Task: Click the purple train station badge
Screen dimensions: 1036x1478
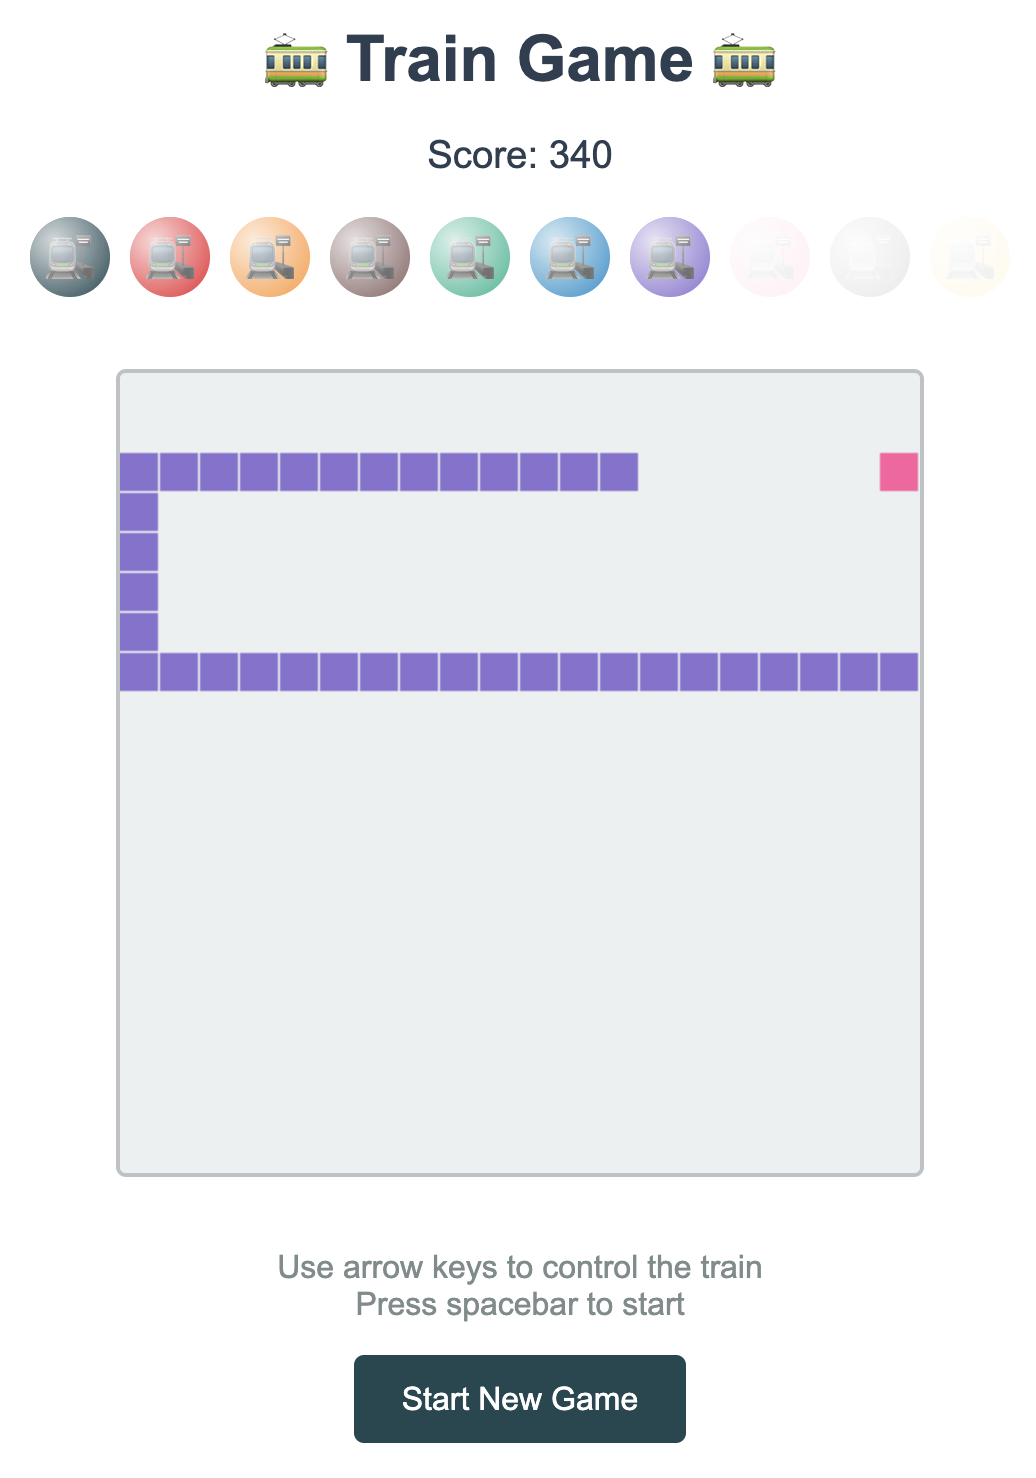Action: [x=670, y=257]
